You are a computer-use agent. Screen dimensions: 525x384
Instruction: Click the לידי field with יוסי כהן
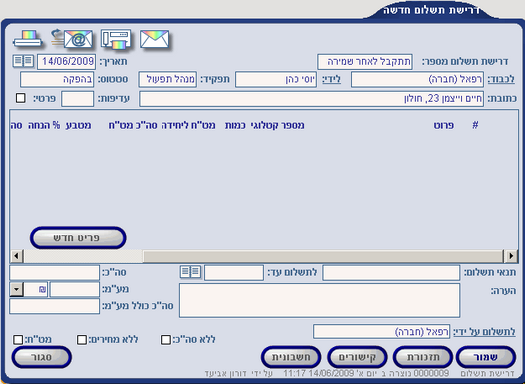(x=276, y=79)
